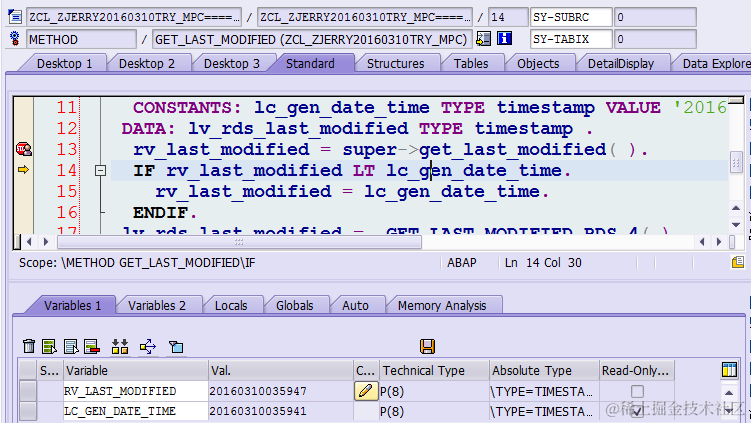
Task: Click the orange floppy disk save icon
Action: [427, 346]
